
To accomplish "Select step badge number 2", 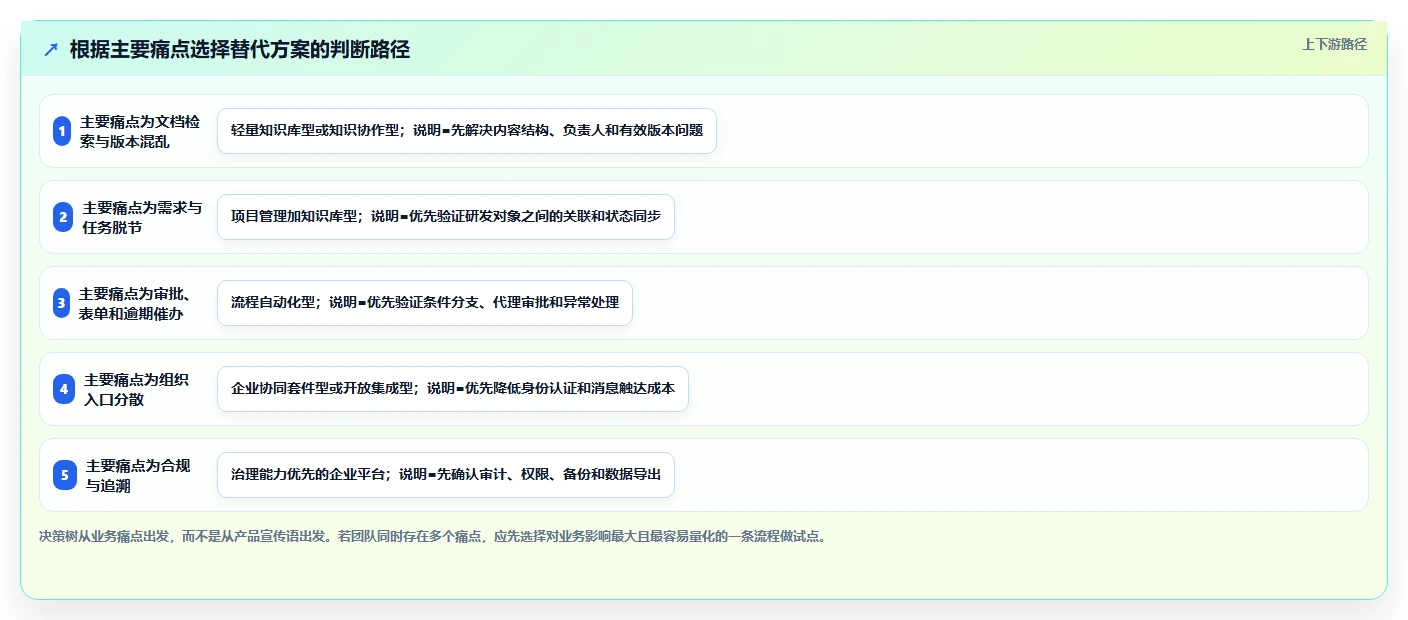I will [x=63, y=217].
